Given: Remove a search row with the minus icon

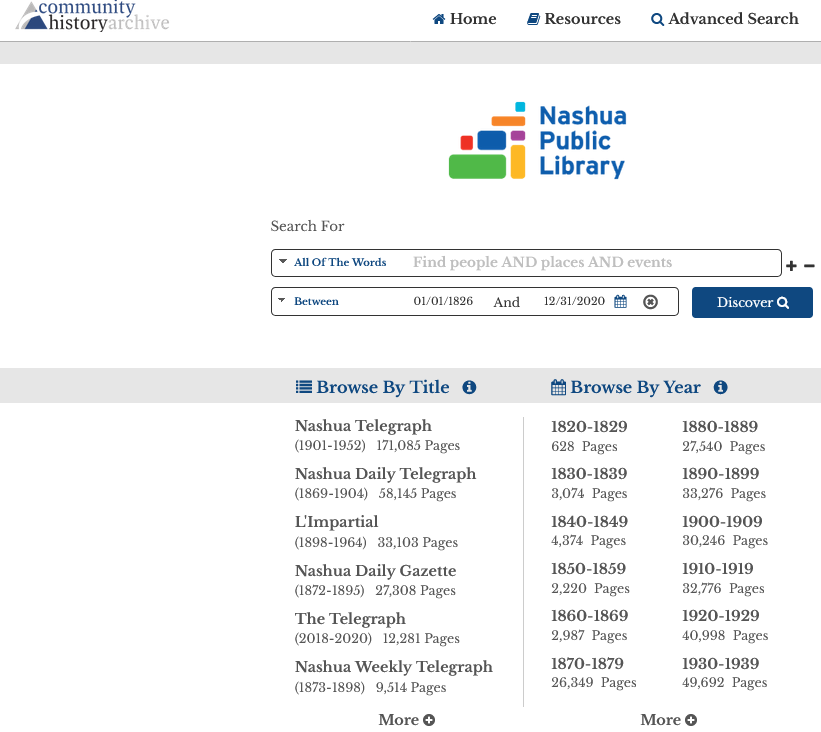Looking at the screenshot, I should click(x=810, y=266).
